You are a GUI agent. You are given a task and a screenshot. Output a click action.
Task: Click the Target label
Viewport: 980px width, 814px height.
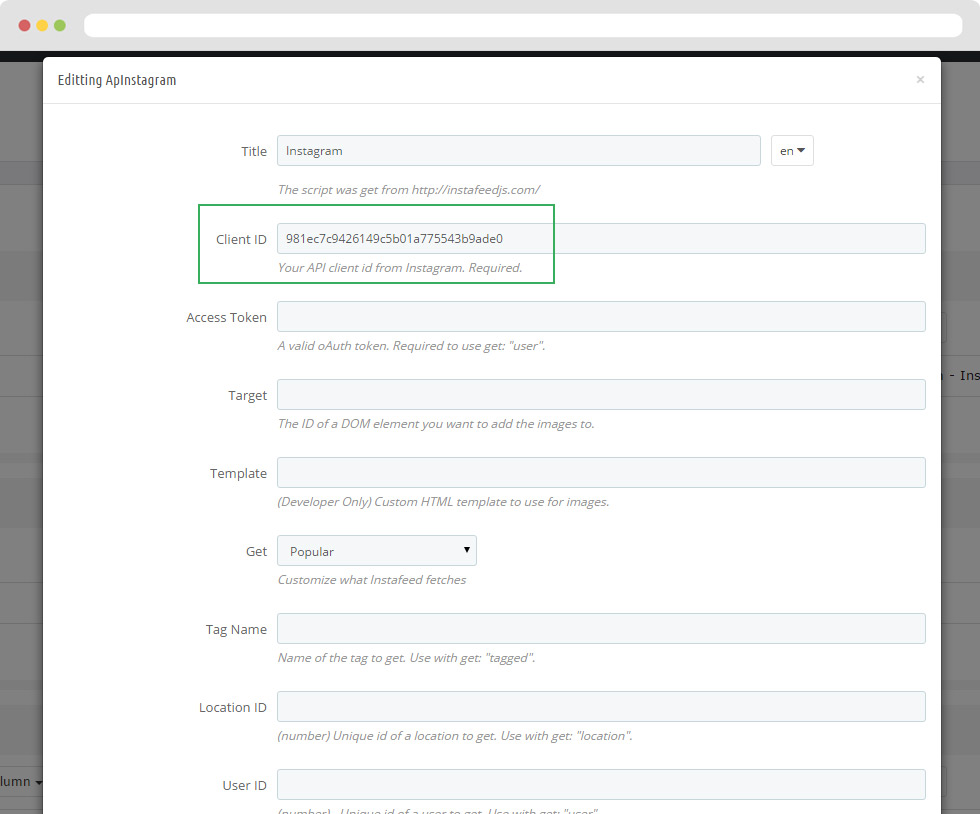click(x=248, y=396)
